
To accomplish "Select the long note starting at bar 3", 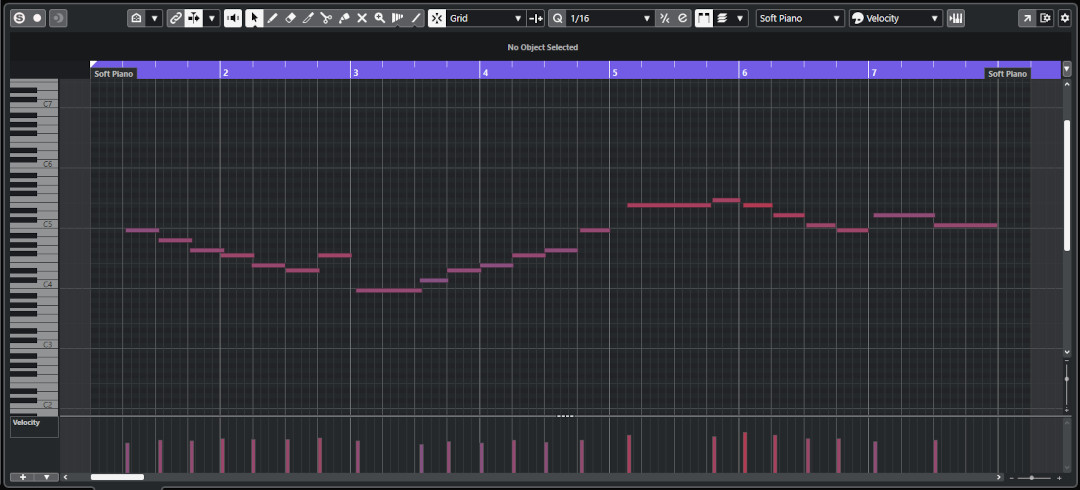I will 388,291.
